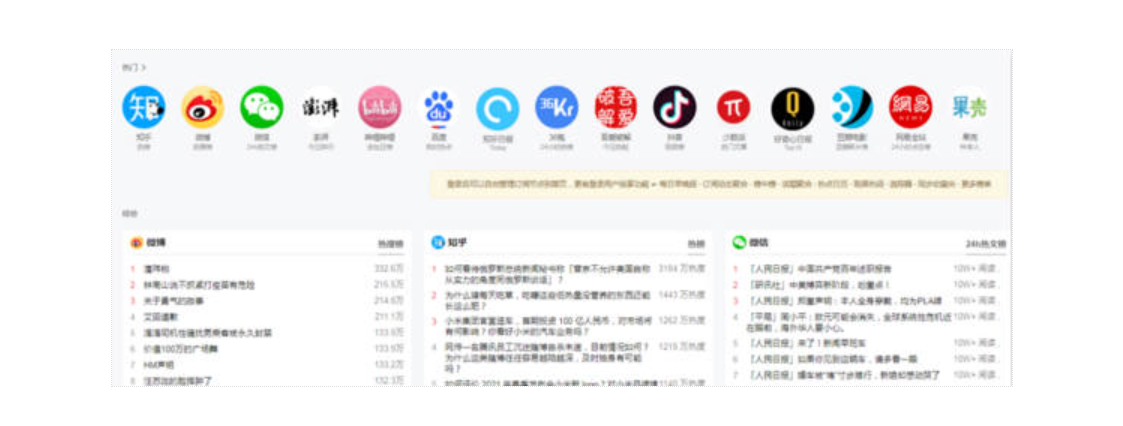1123x426 pixels.
Task: Select the 热搜榜 tab in Weibo panel
Action: 391,244
